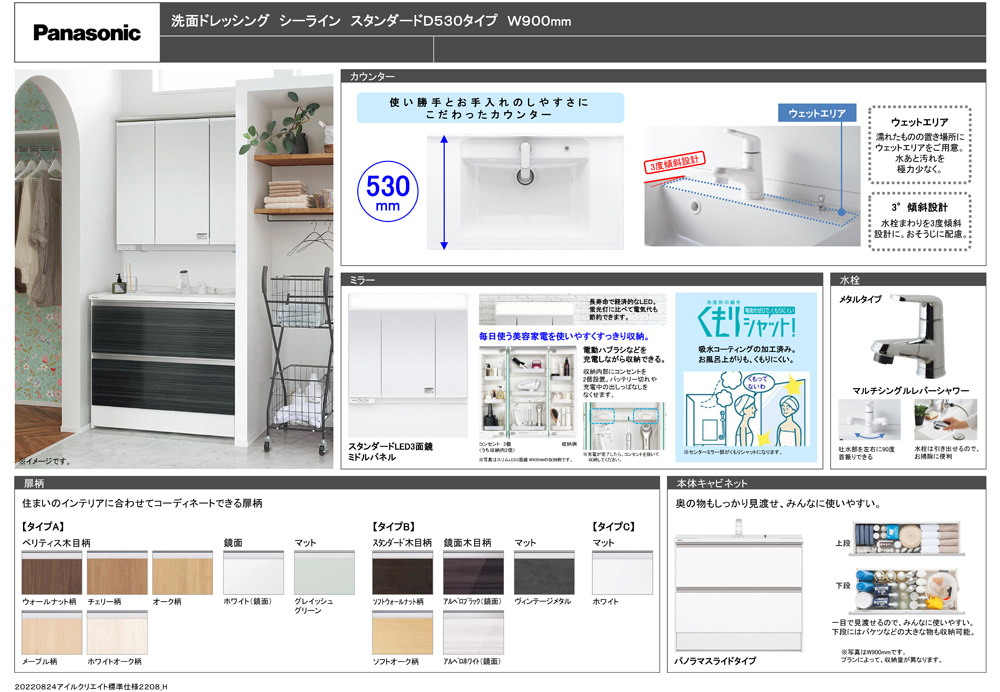Open the washroom vanity room photo

(x=174, y=268)
